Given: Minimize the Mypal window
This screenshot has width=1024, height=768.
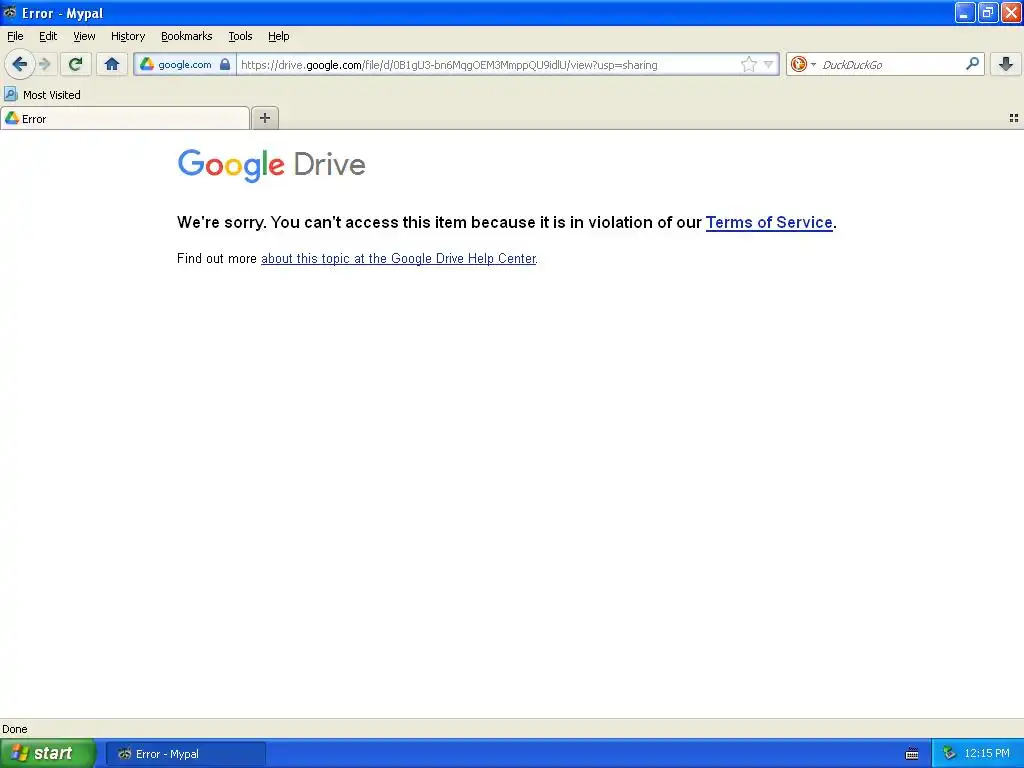Looking at the screenshot, I should (x=965, y=12).
